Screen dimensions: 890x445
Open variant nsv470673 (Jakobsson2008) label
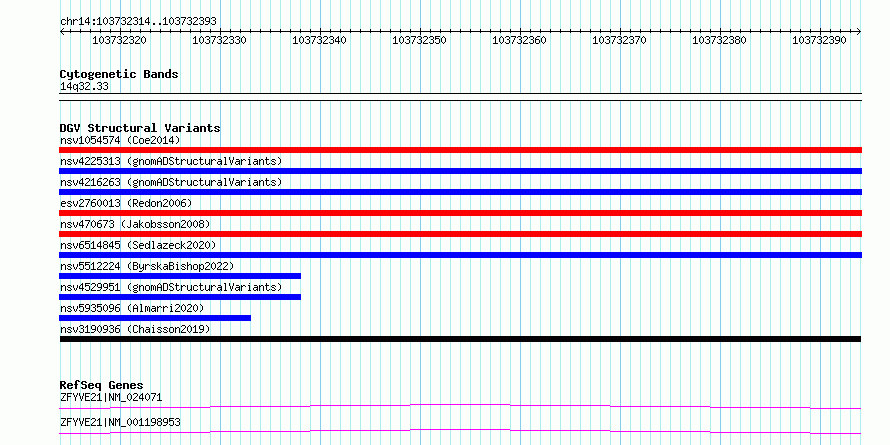pyautogui.click(x=135, y=224)
